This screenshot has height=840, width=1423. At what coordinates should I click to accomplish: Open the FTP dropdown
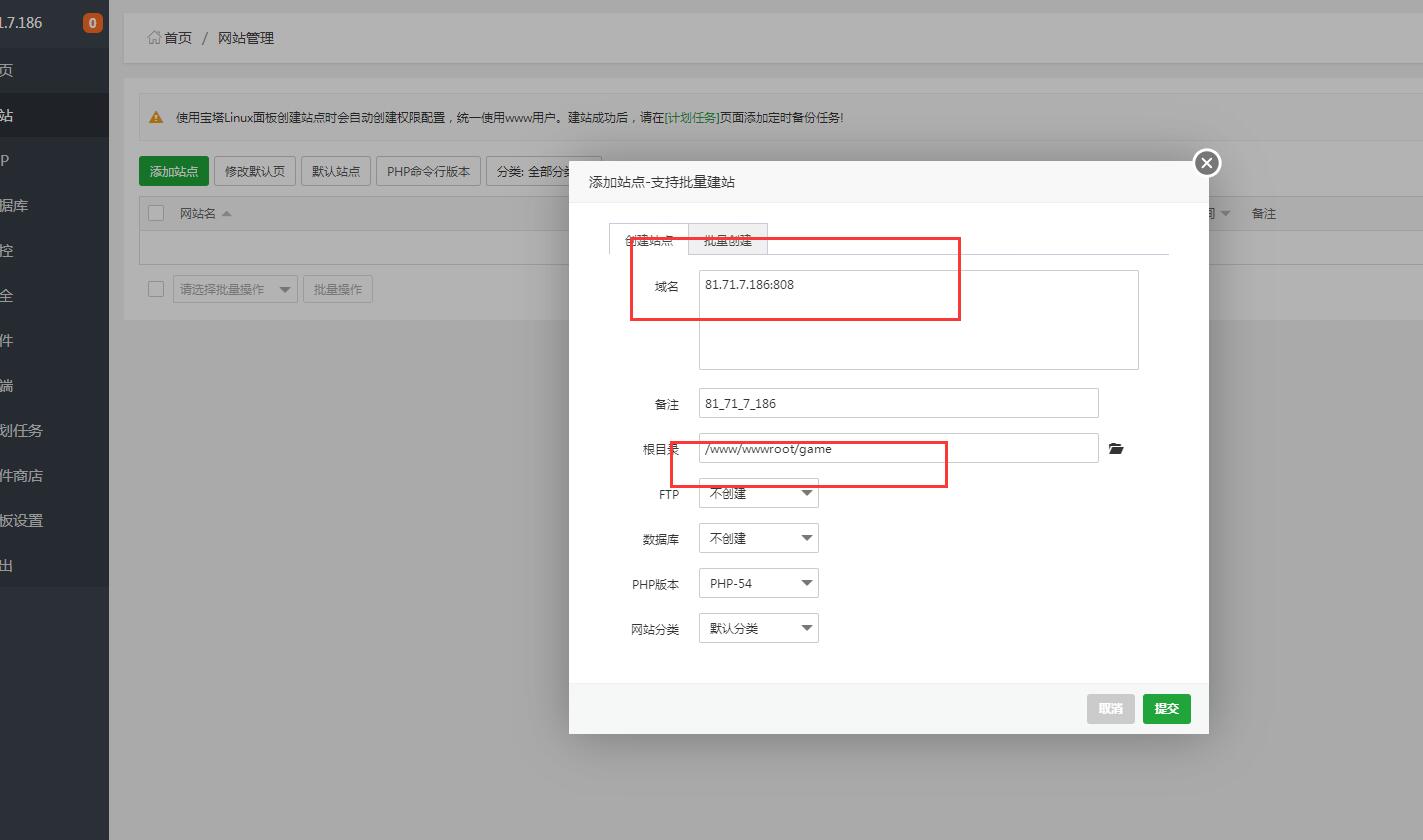[758, 493]
